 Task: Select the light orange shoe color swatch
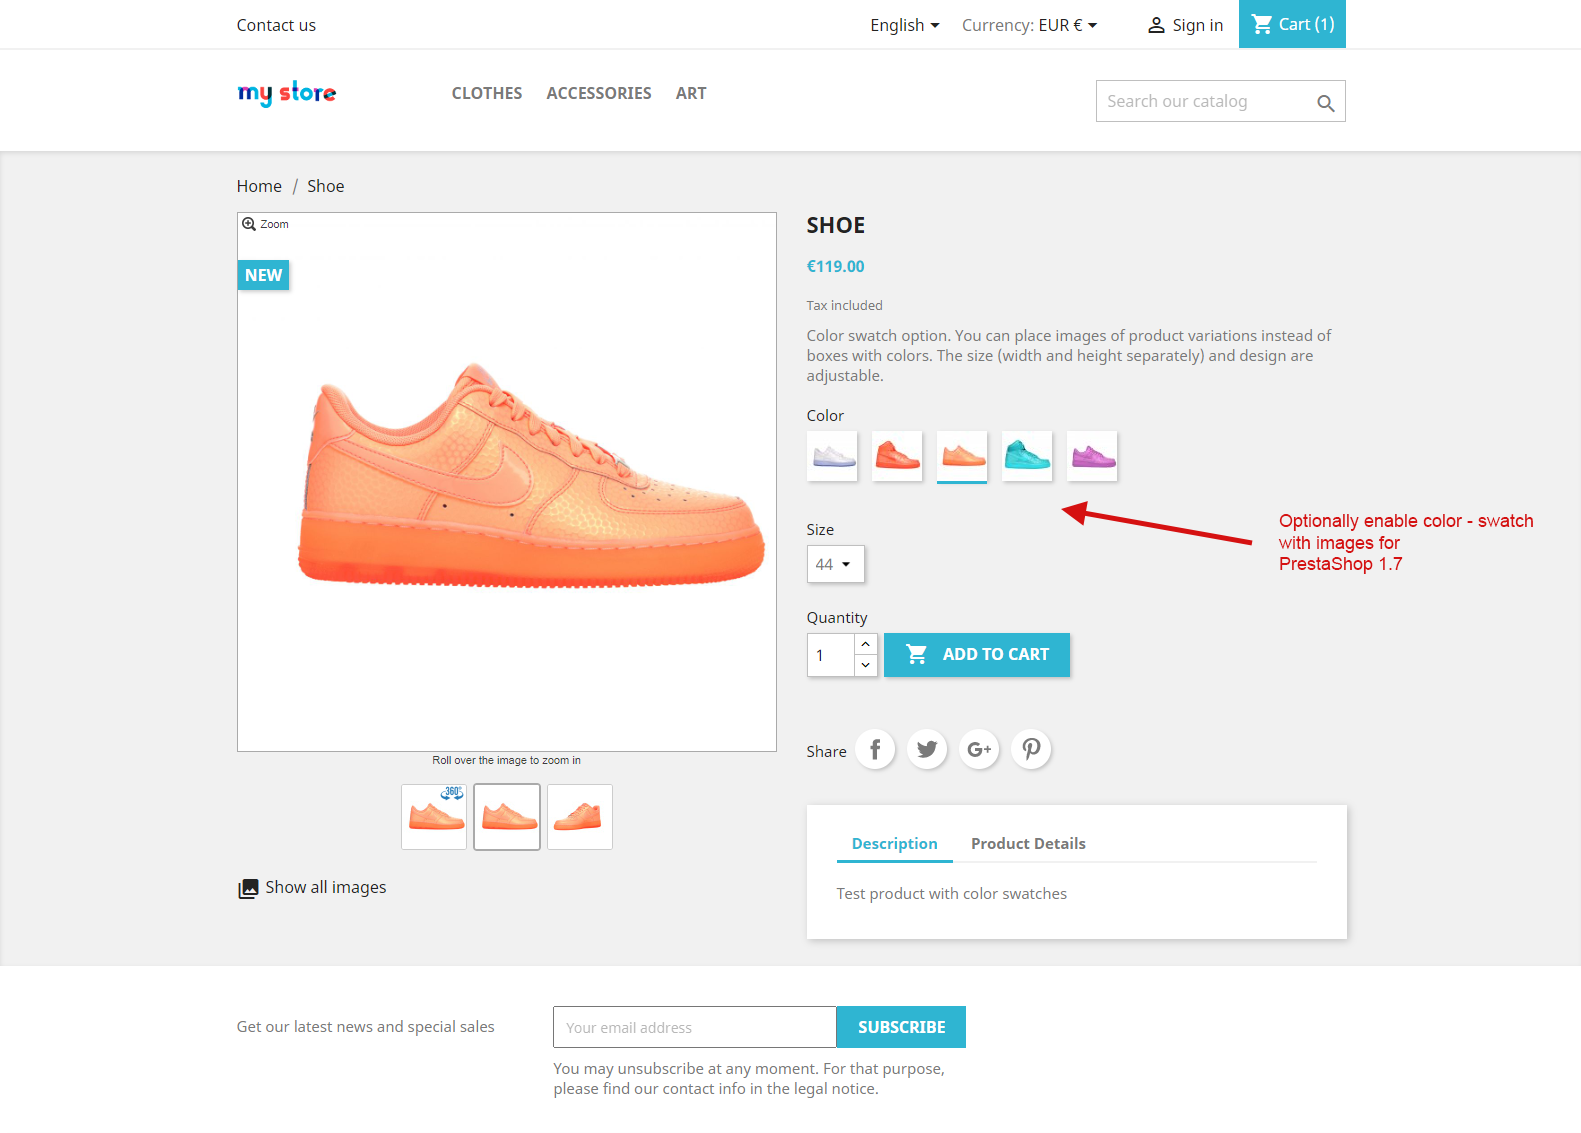pos(962,456)
